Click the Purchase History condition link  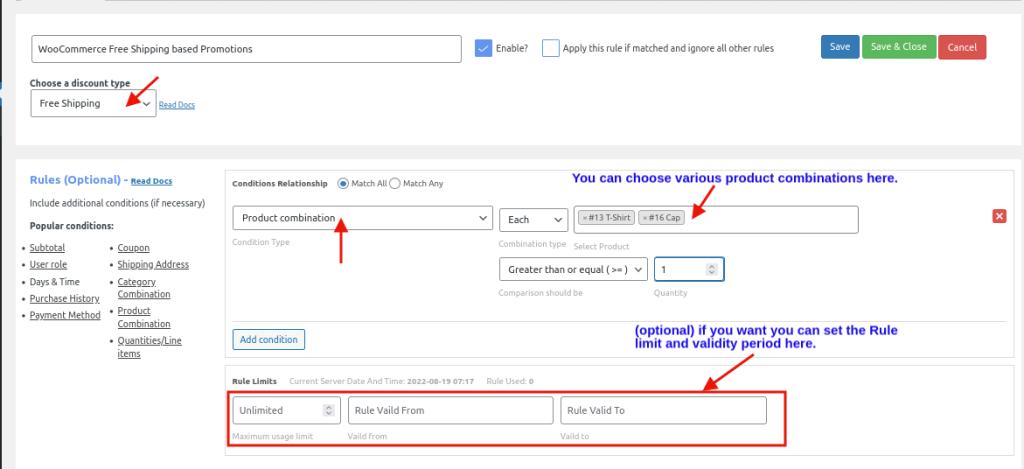(64, 298)
